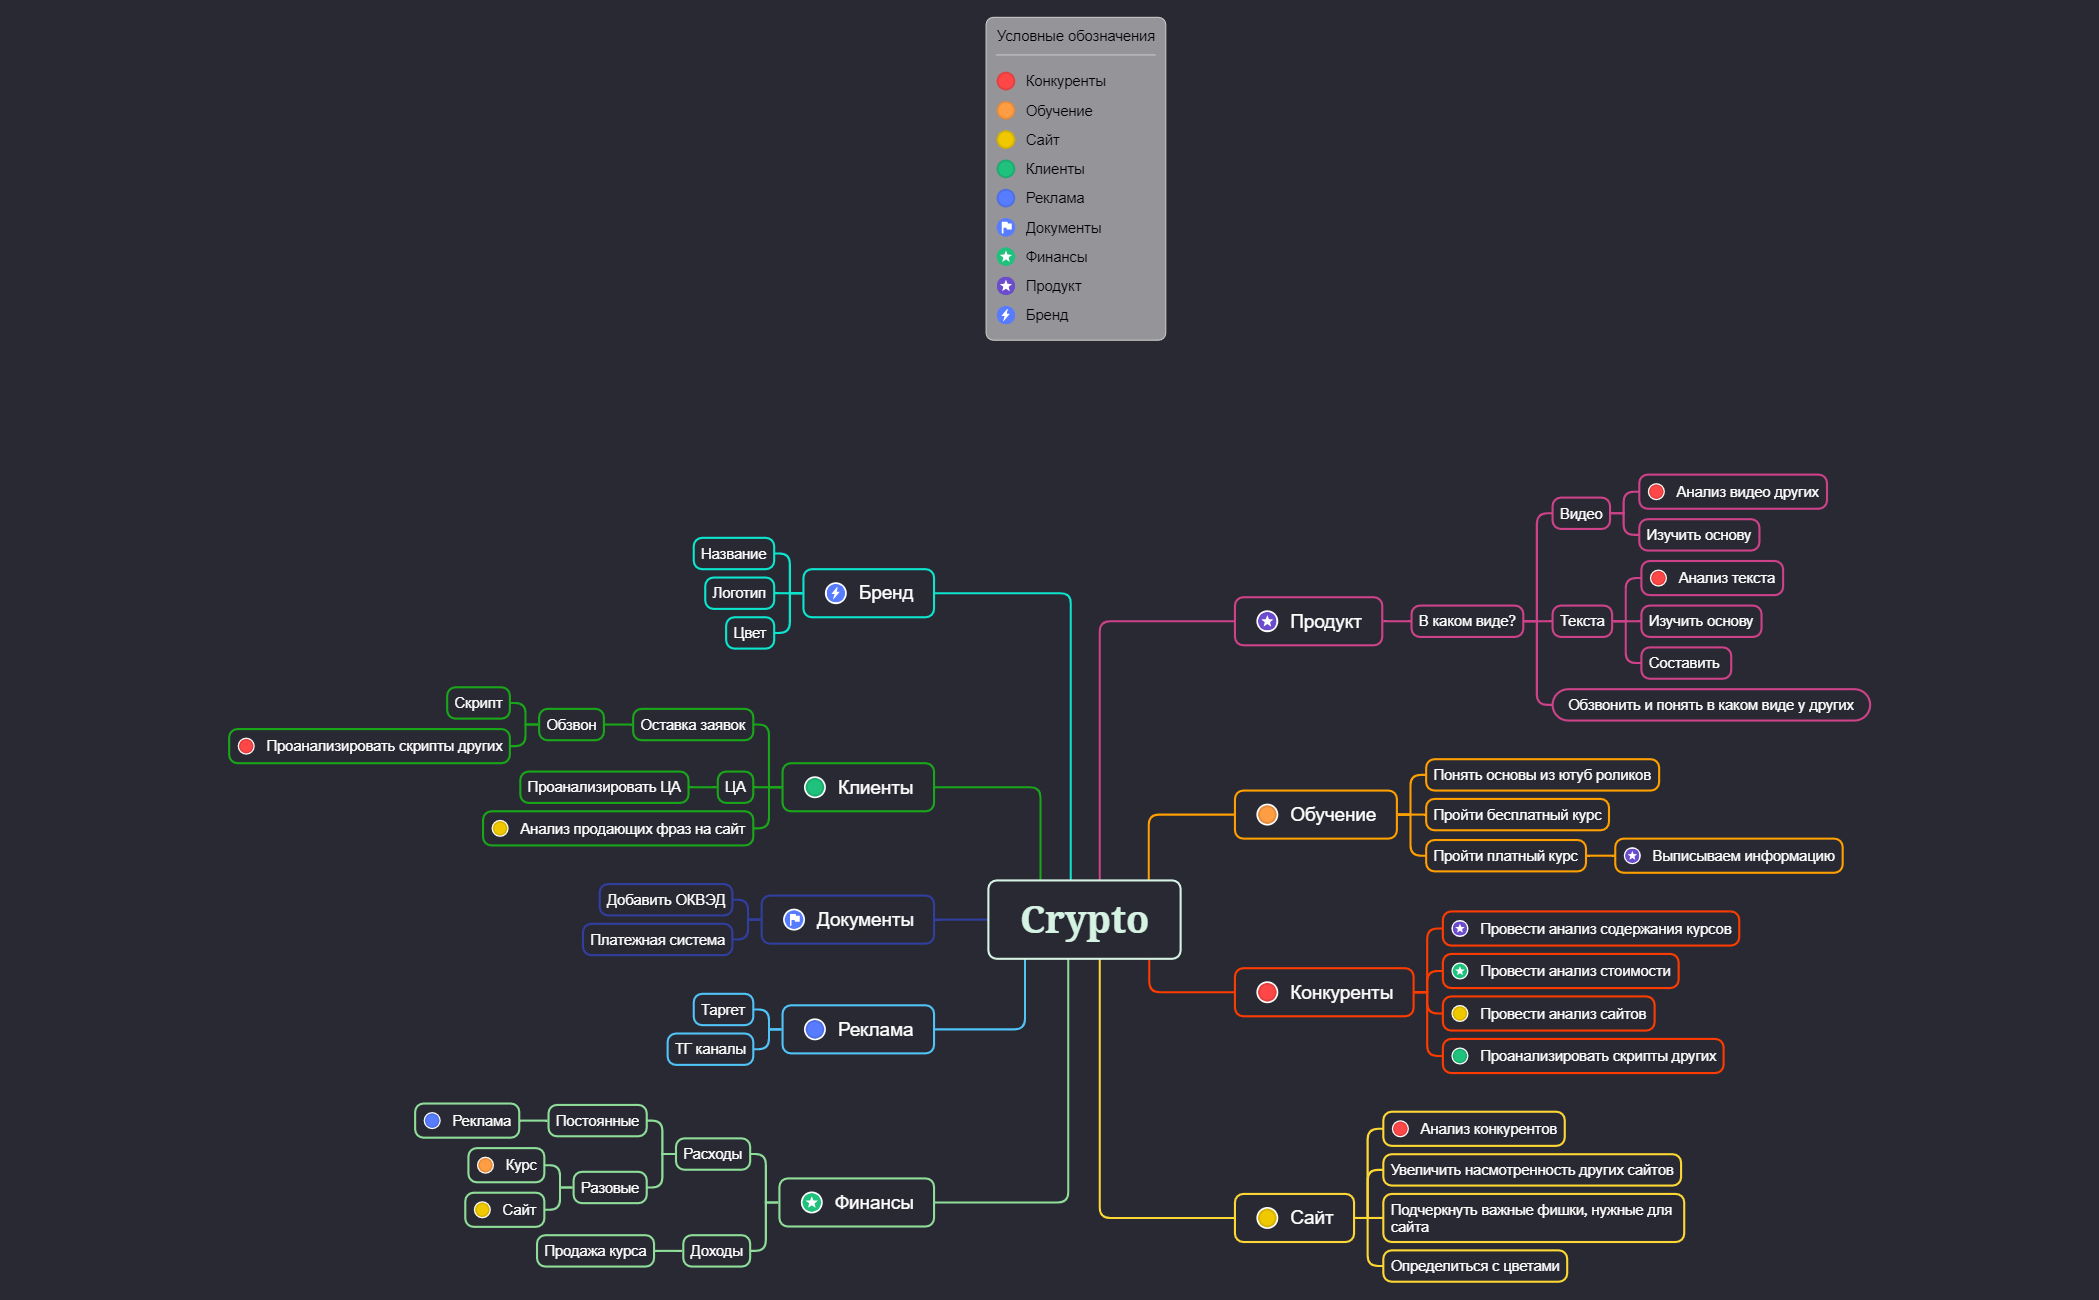
Task: Select the Платежная система node
Action: 658,940
